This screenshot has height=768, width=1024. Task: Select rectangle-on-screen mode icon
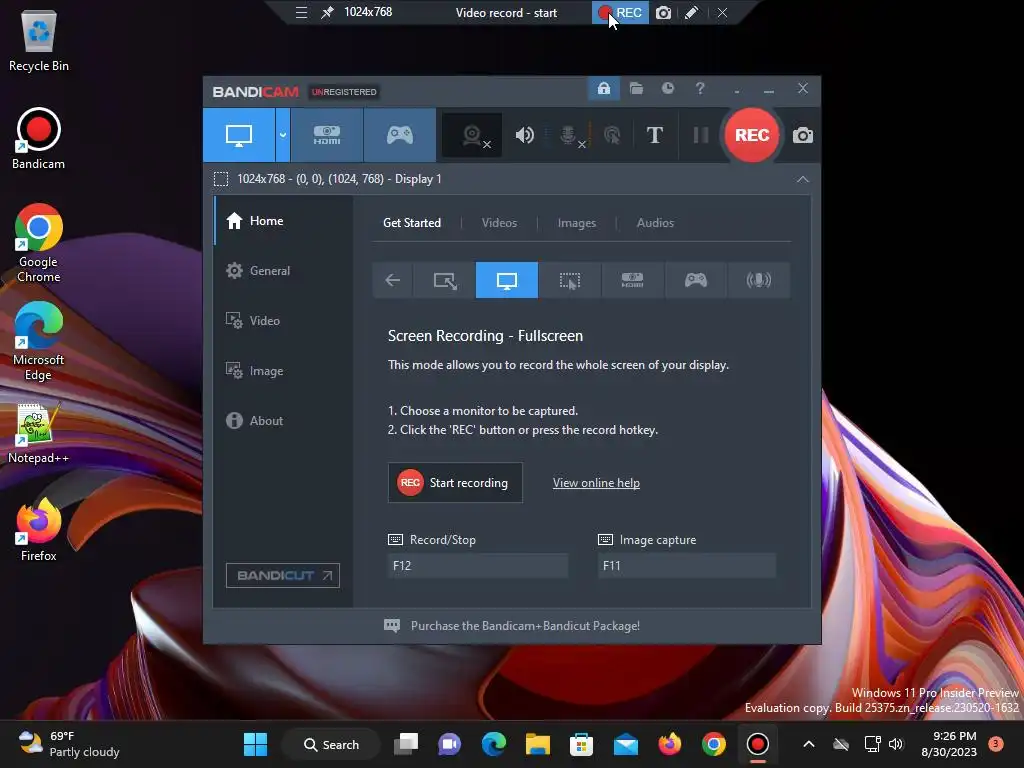[445, 280]
